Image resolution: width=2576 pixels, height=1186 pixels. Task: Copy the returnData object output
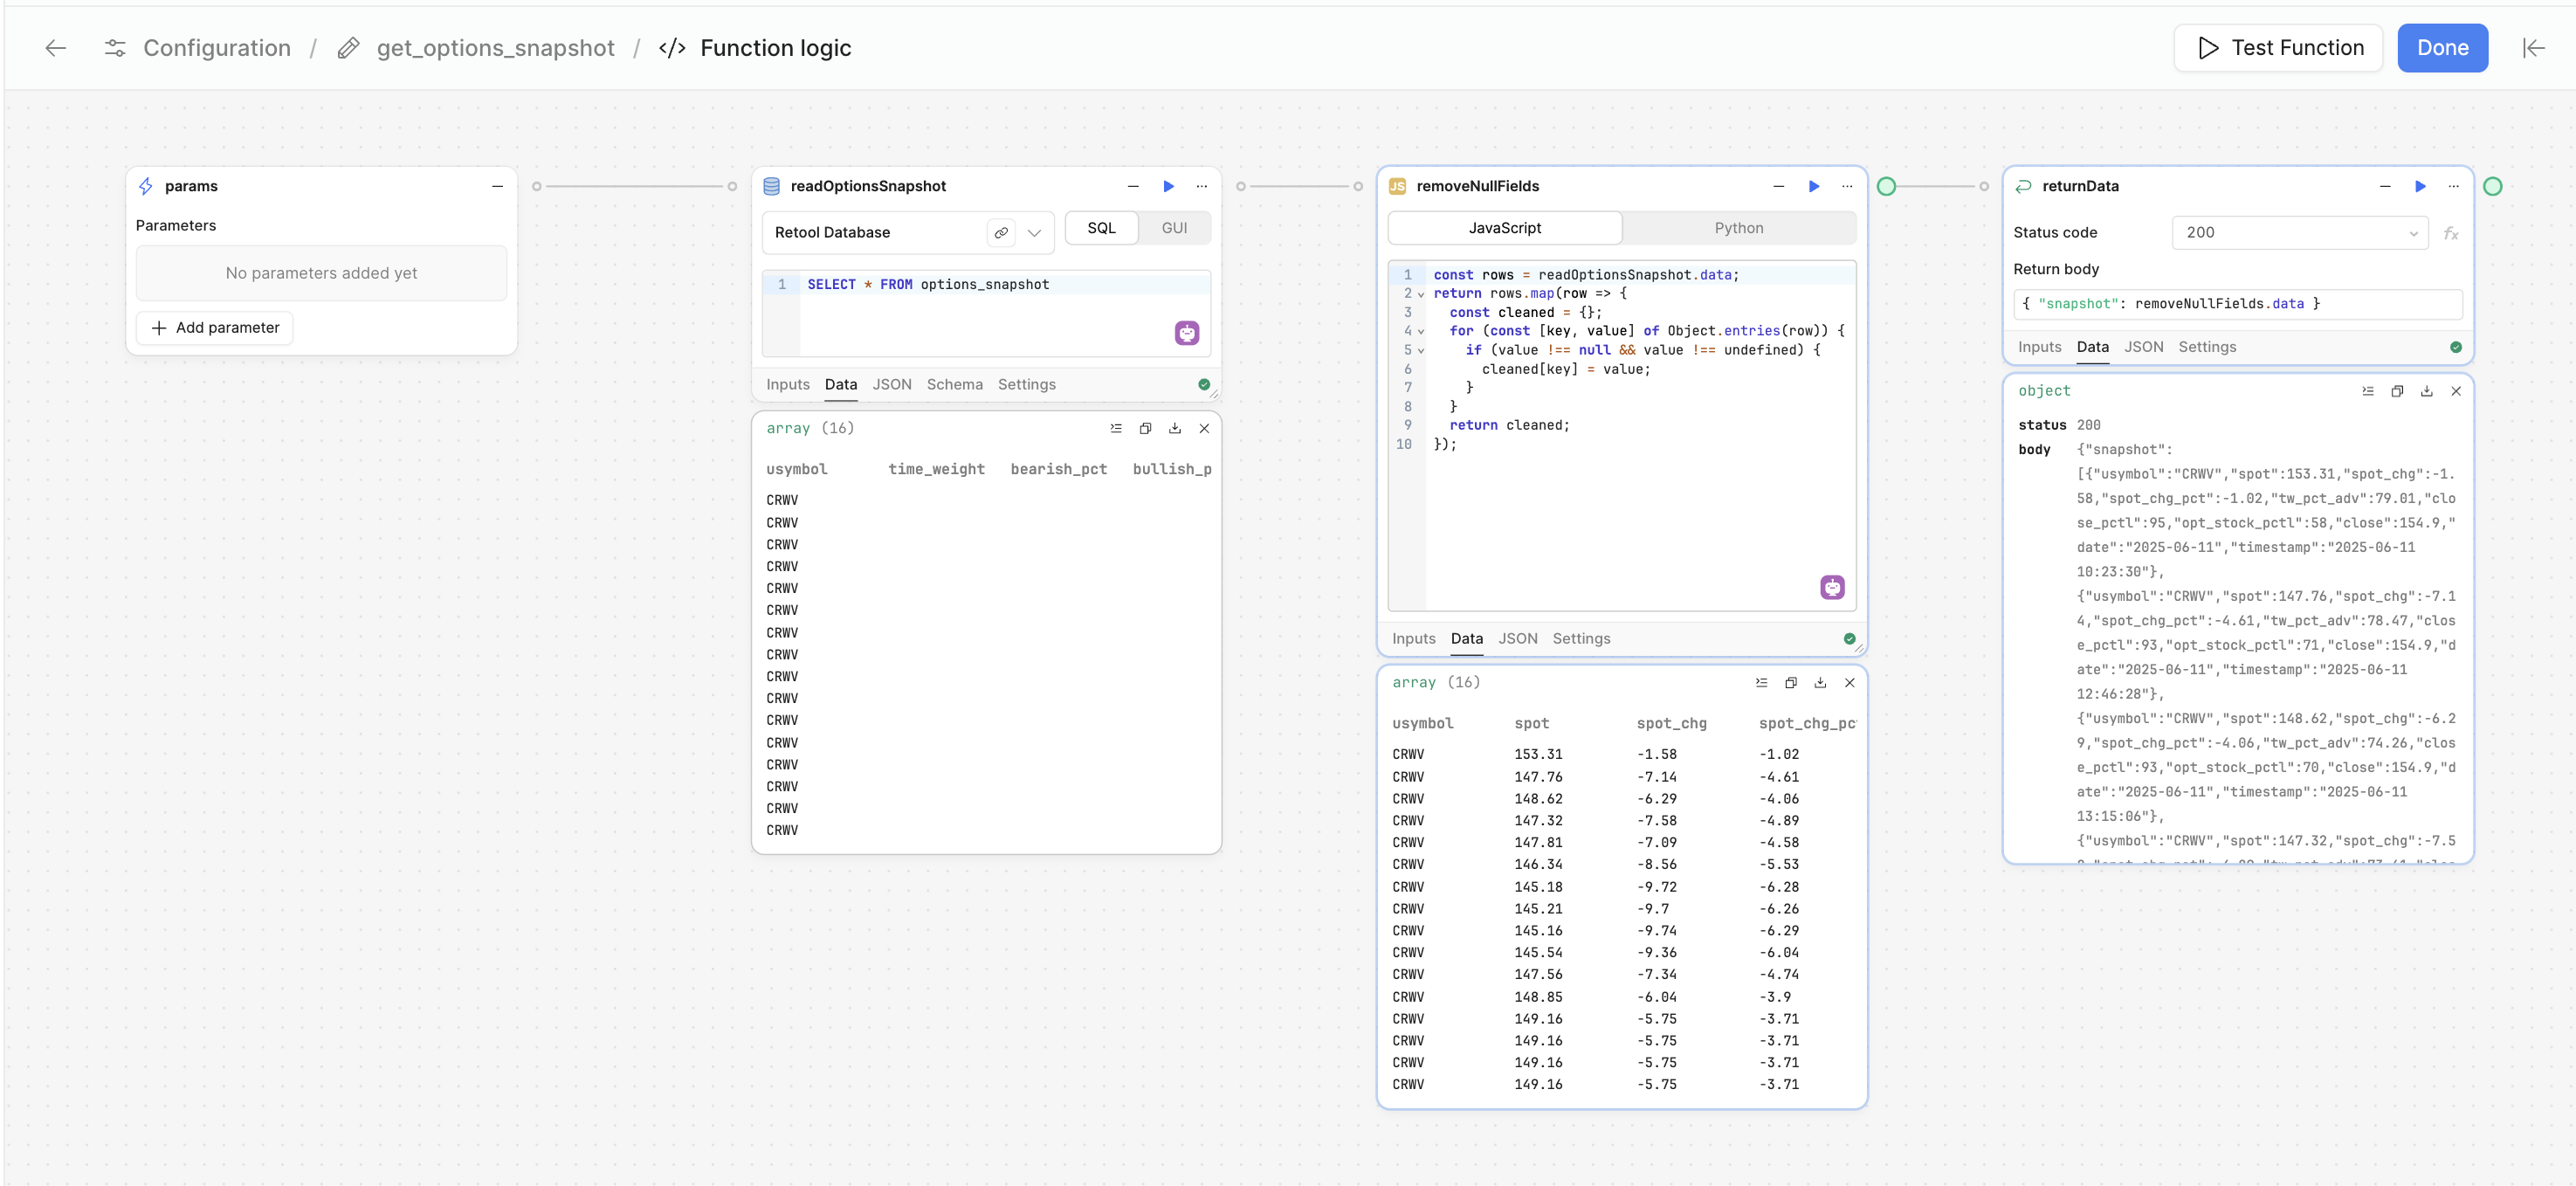[2397, 391]
